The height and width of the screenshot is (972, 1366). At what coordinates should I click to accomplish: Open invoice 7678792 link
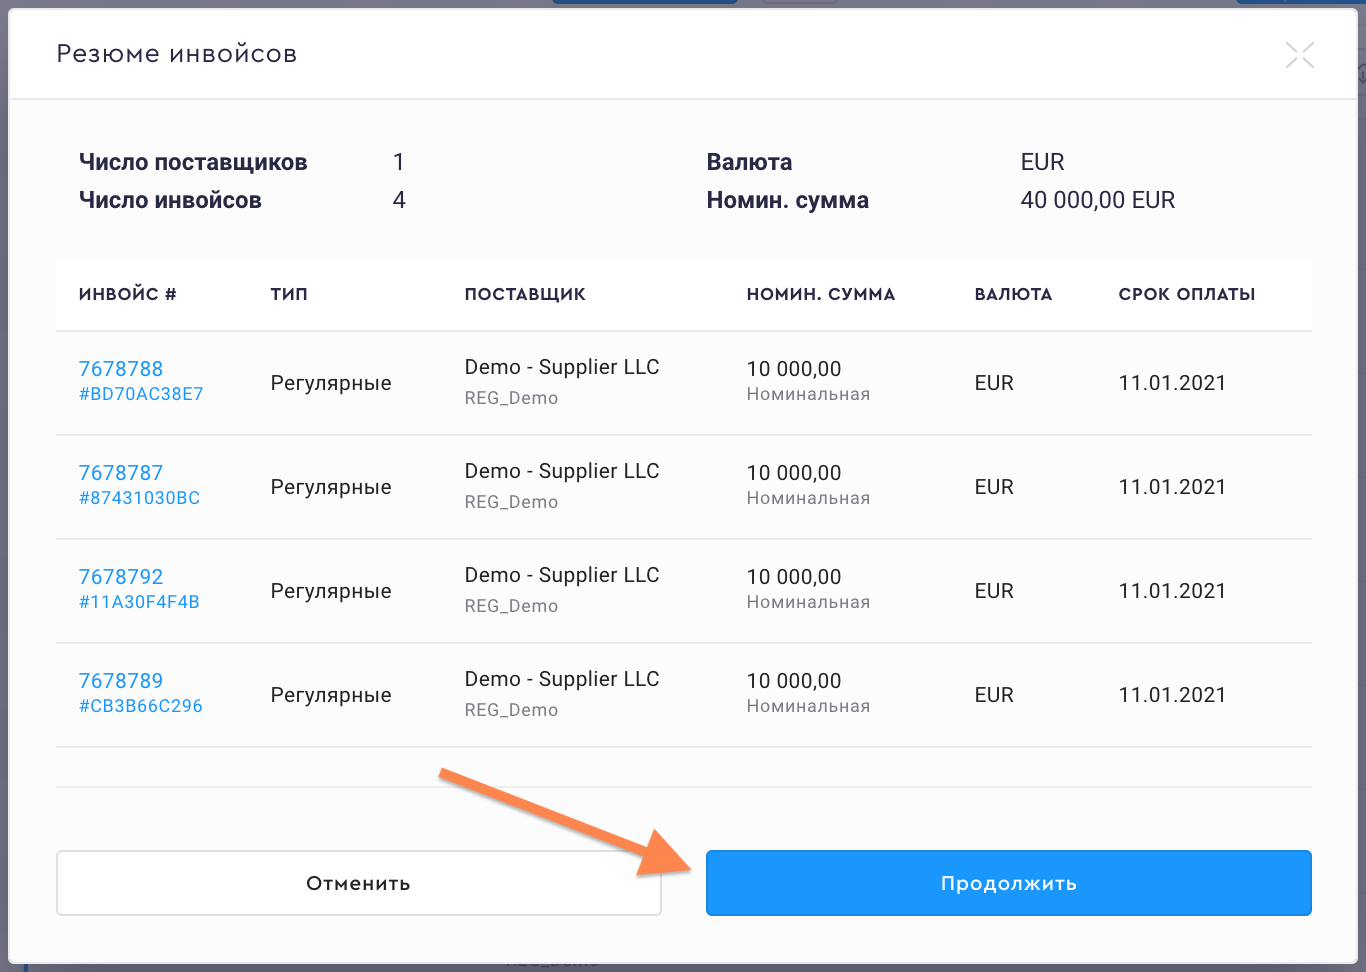click(x=121, y=577)
